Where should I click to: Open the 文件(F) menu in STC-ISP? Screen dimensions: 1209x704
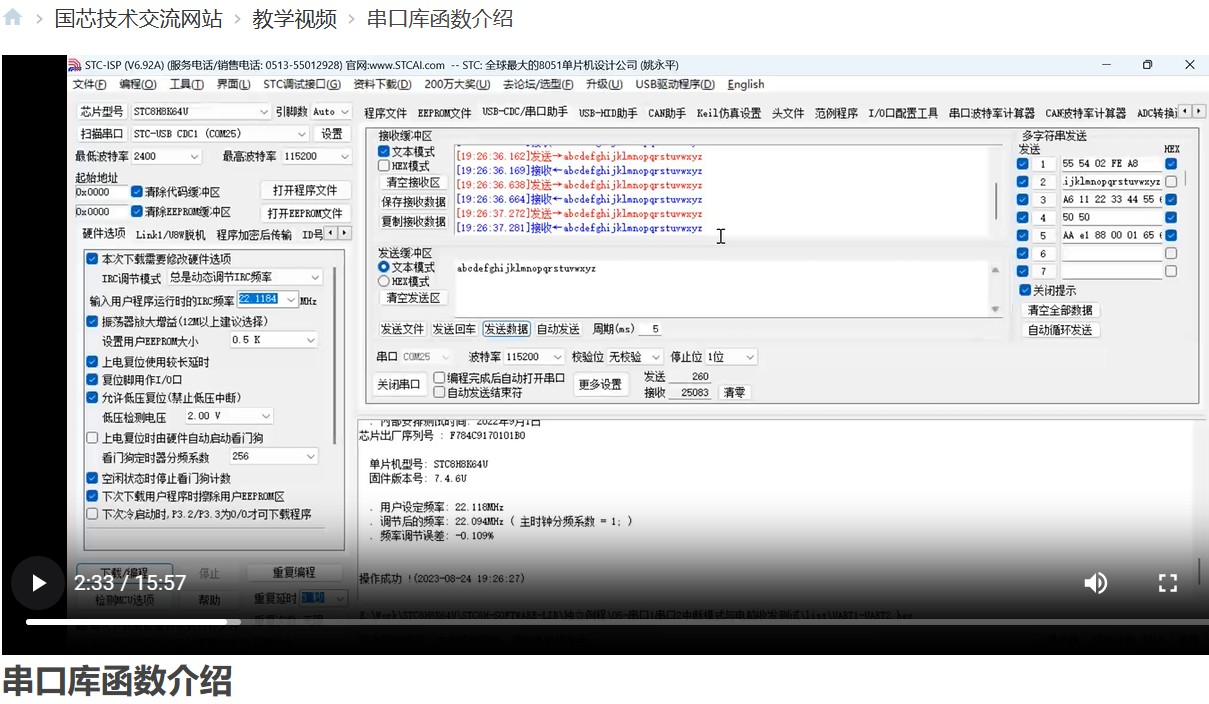tap(89, 84)
